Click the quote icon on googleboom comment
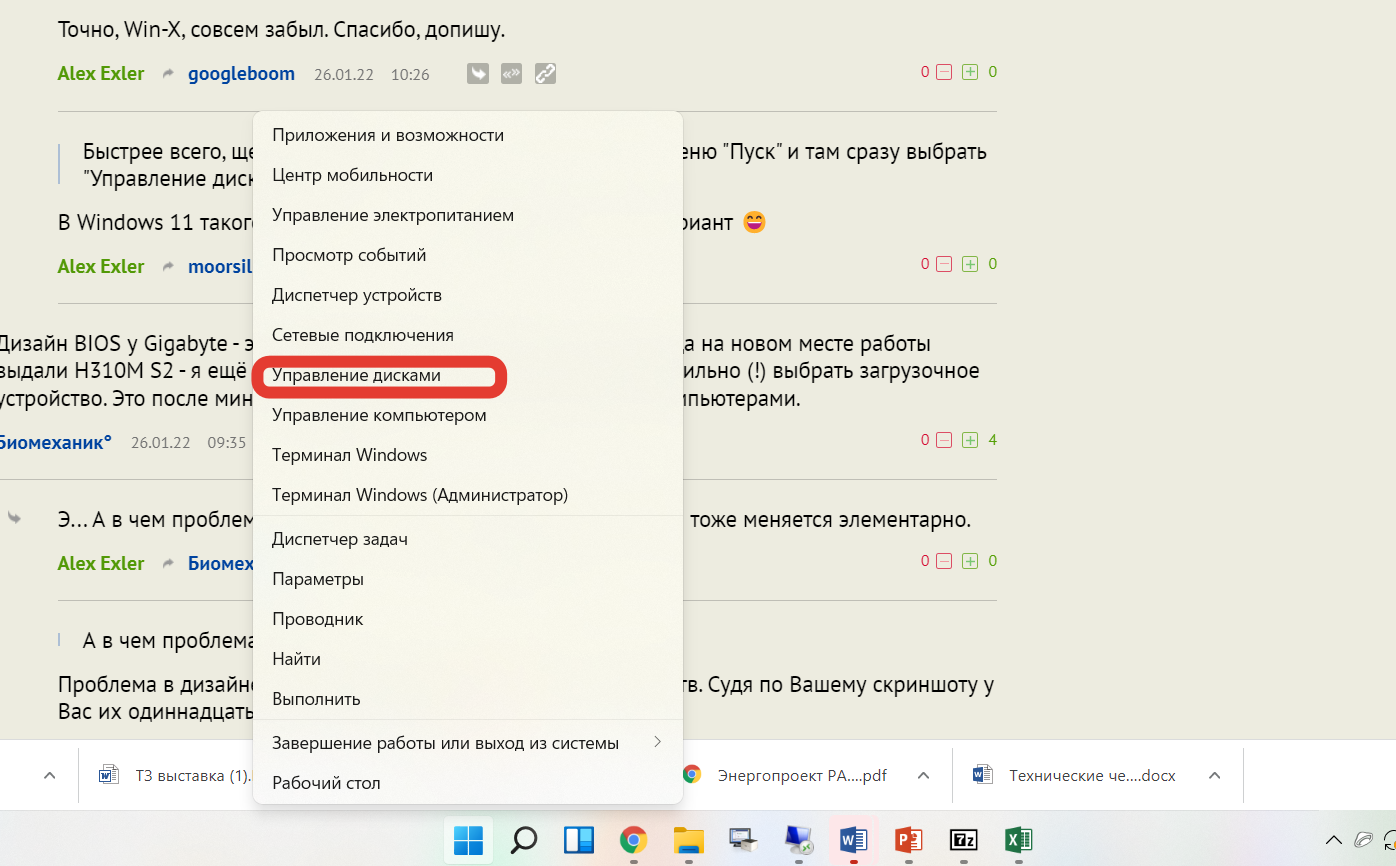1396x866 pixels. pos(511,73)
